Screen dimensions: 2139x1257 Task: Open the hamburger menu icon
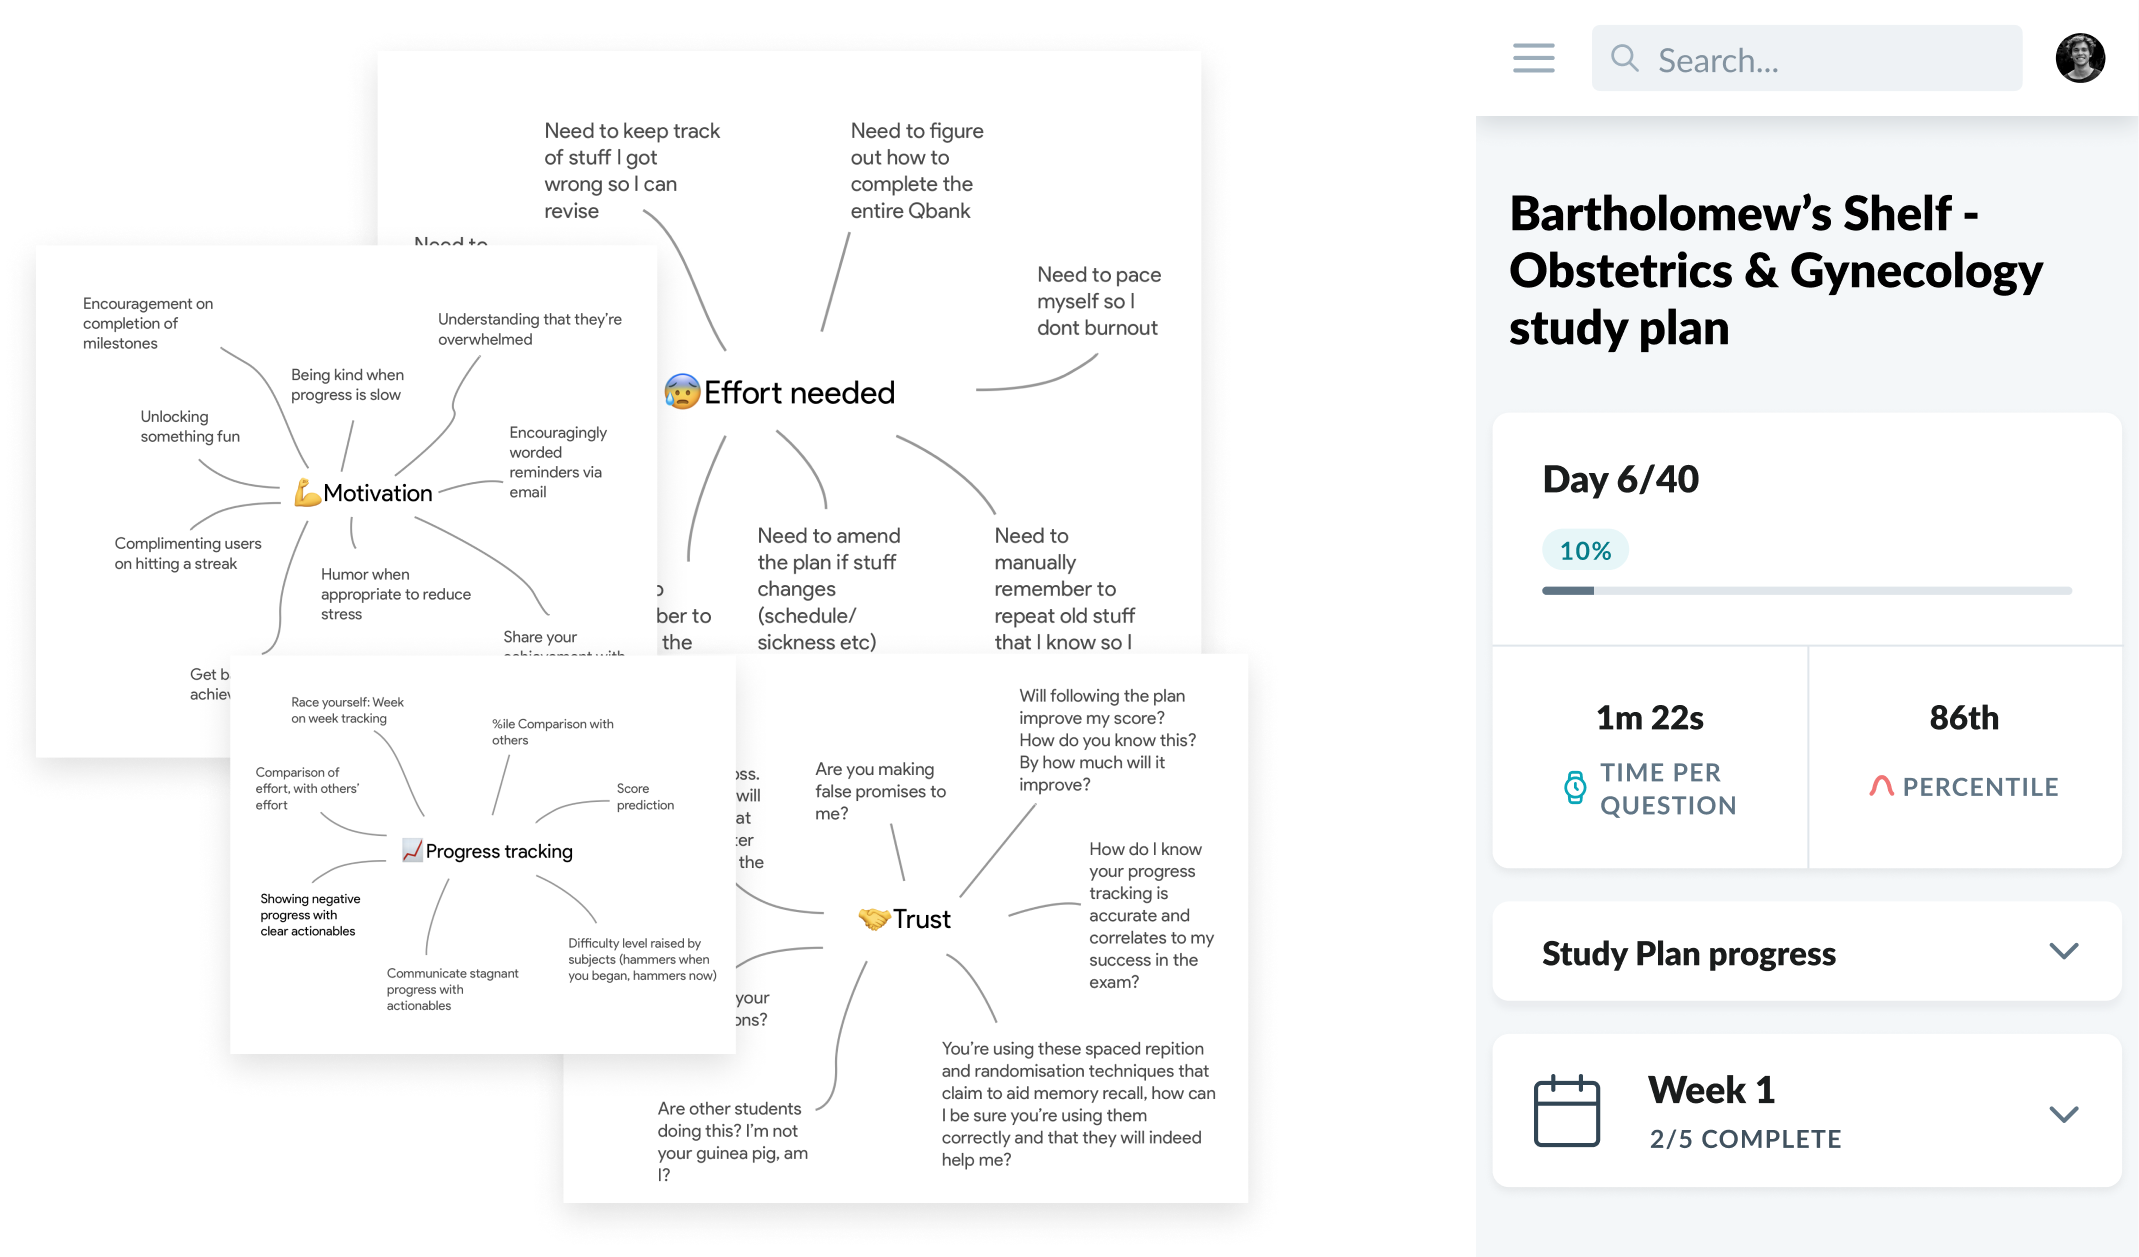point(1533,58)
